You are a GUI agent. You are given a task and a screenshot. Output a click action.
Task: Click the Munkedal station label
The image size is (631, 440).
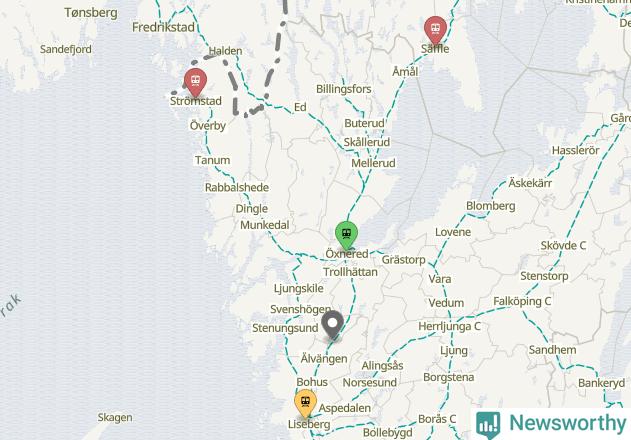pos(265,225)
